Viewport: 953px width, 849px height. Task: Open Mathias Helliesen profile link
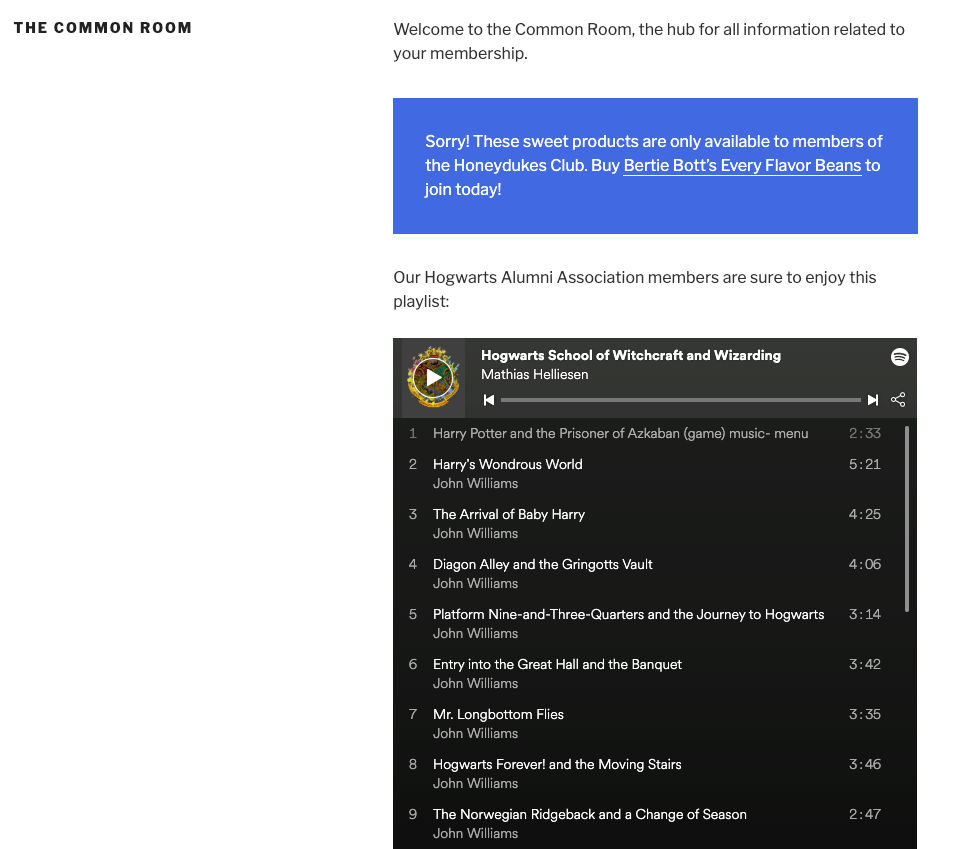(x=534, y=374)
